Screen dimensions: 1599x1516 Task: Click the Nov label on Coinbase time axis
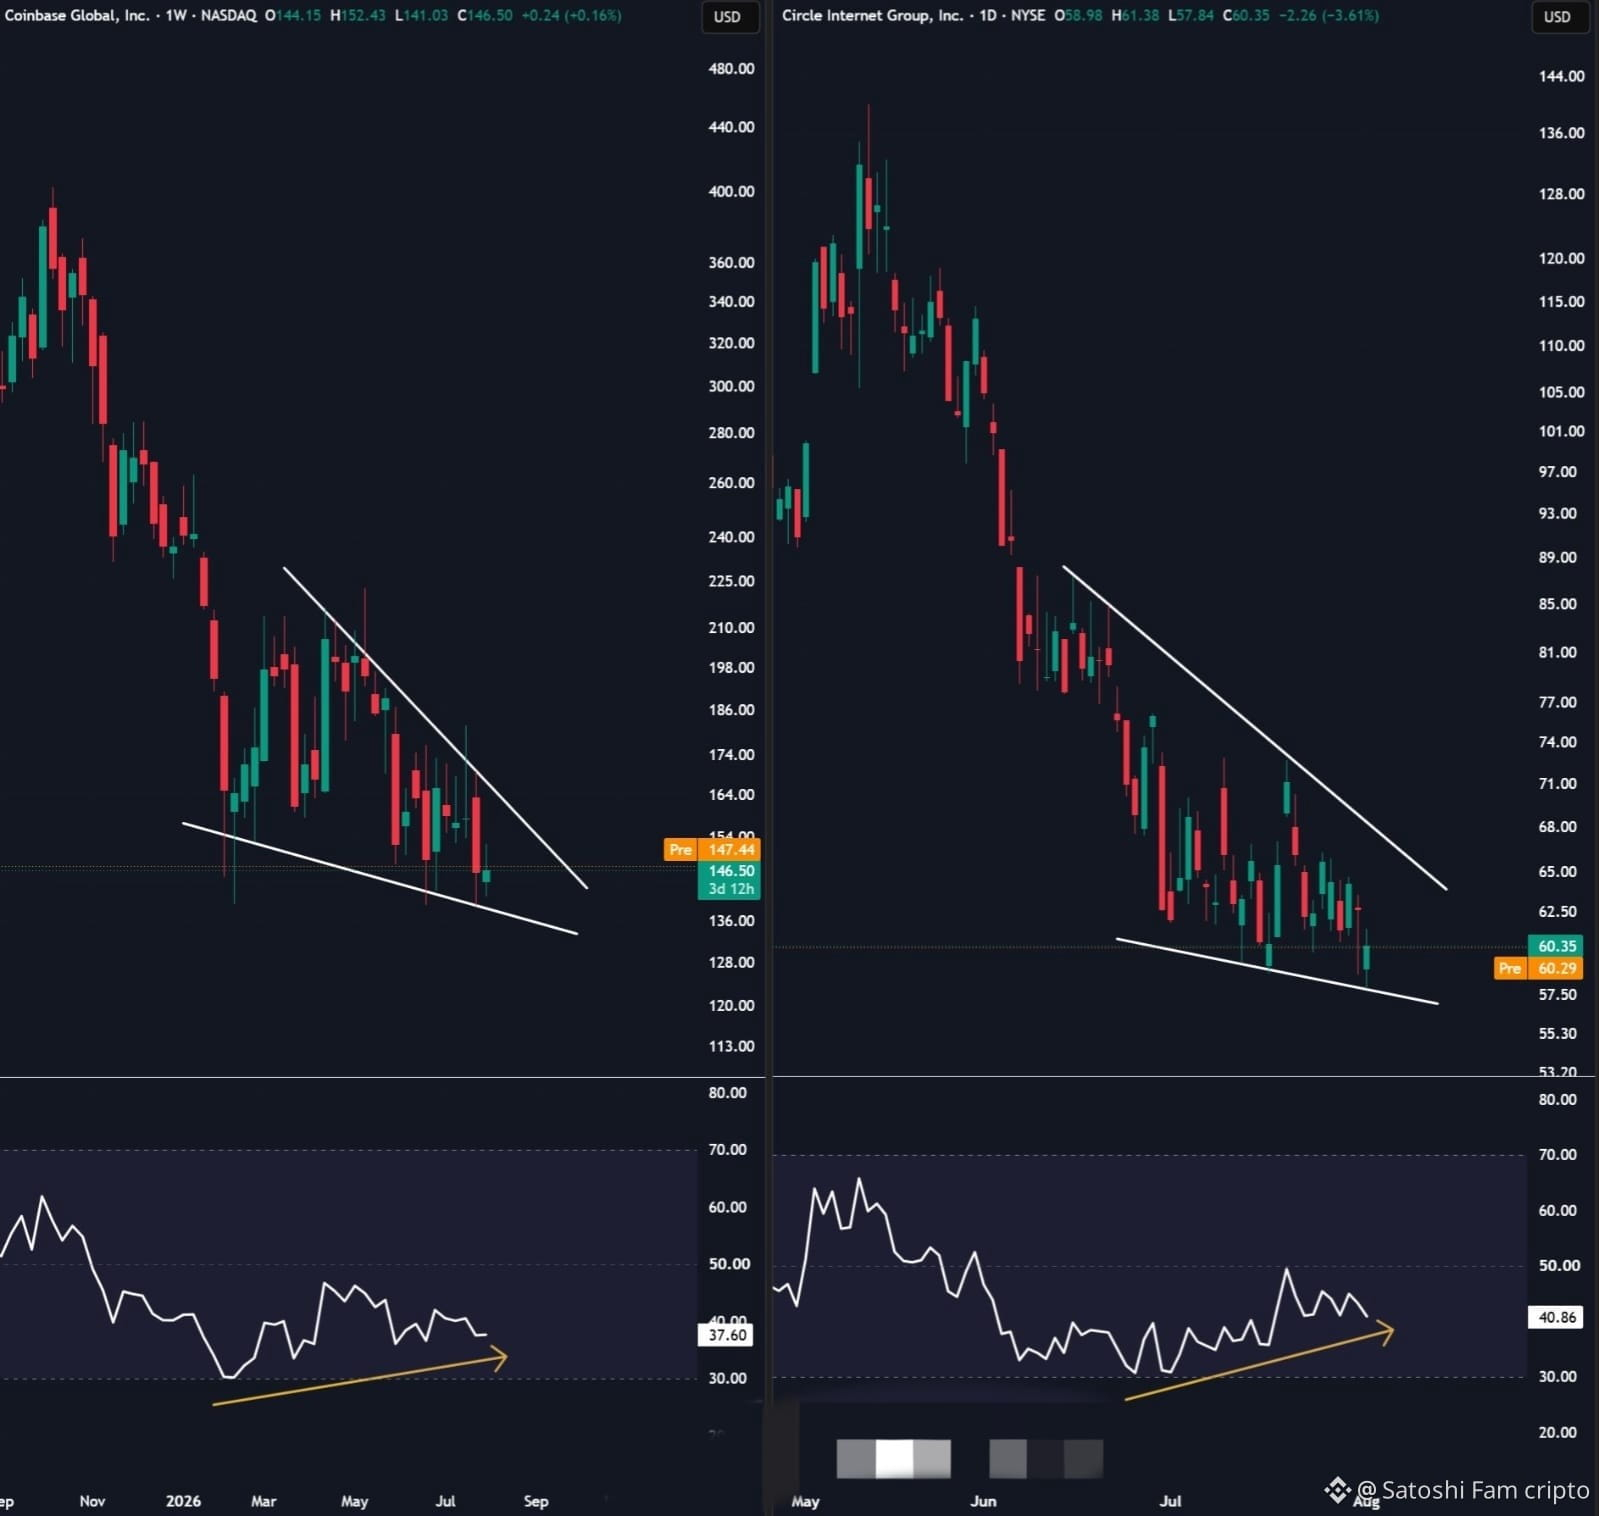(x=92, y=1501)
